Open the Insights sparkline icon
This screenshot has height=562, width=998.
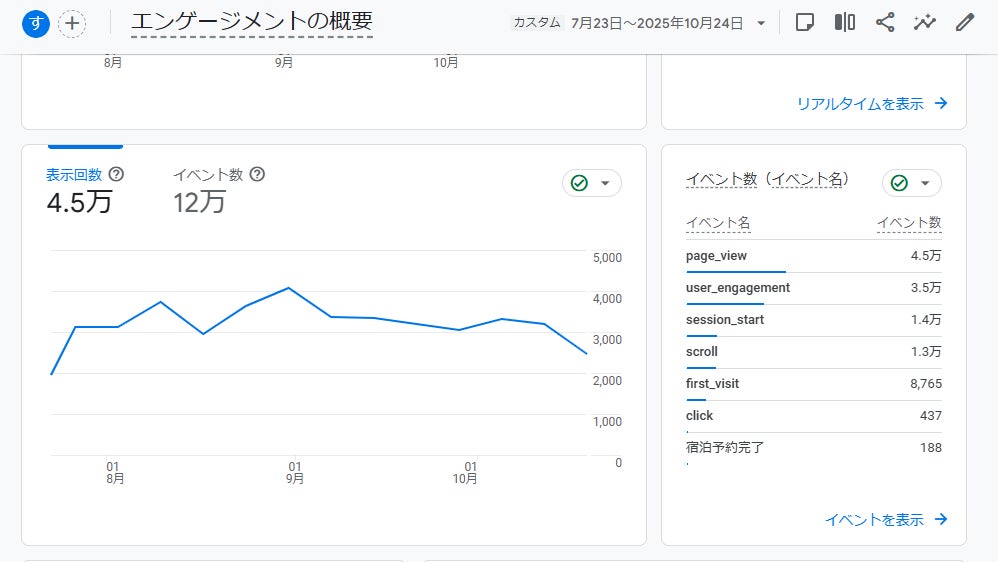[925, 22]
